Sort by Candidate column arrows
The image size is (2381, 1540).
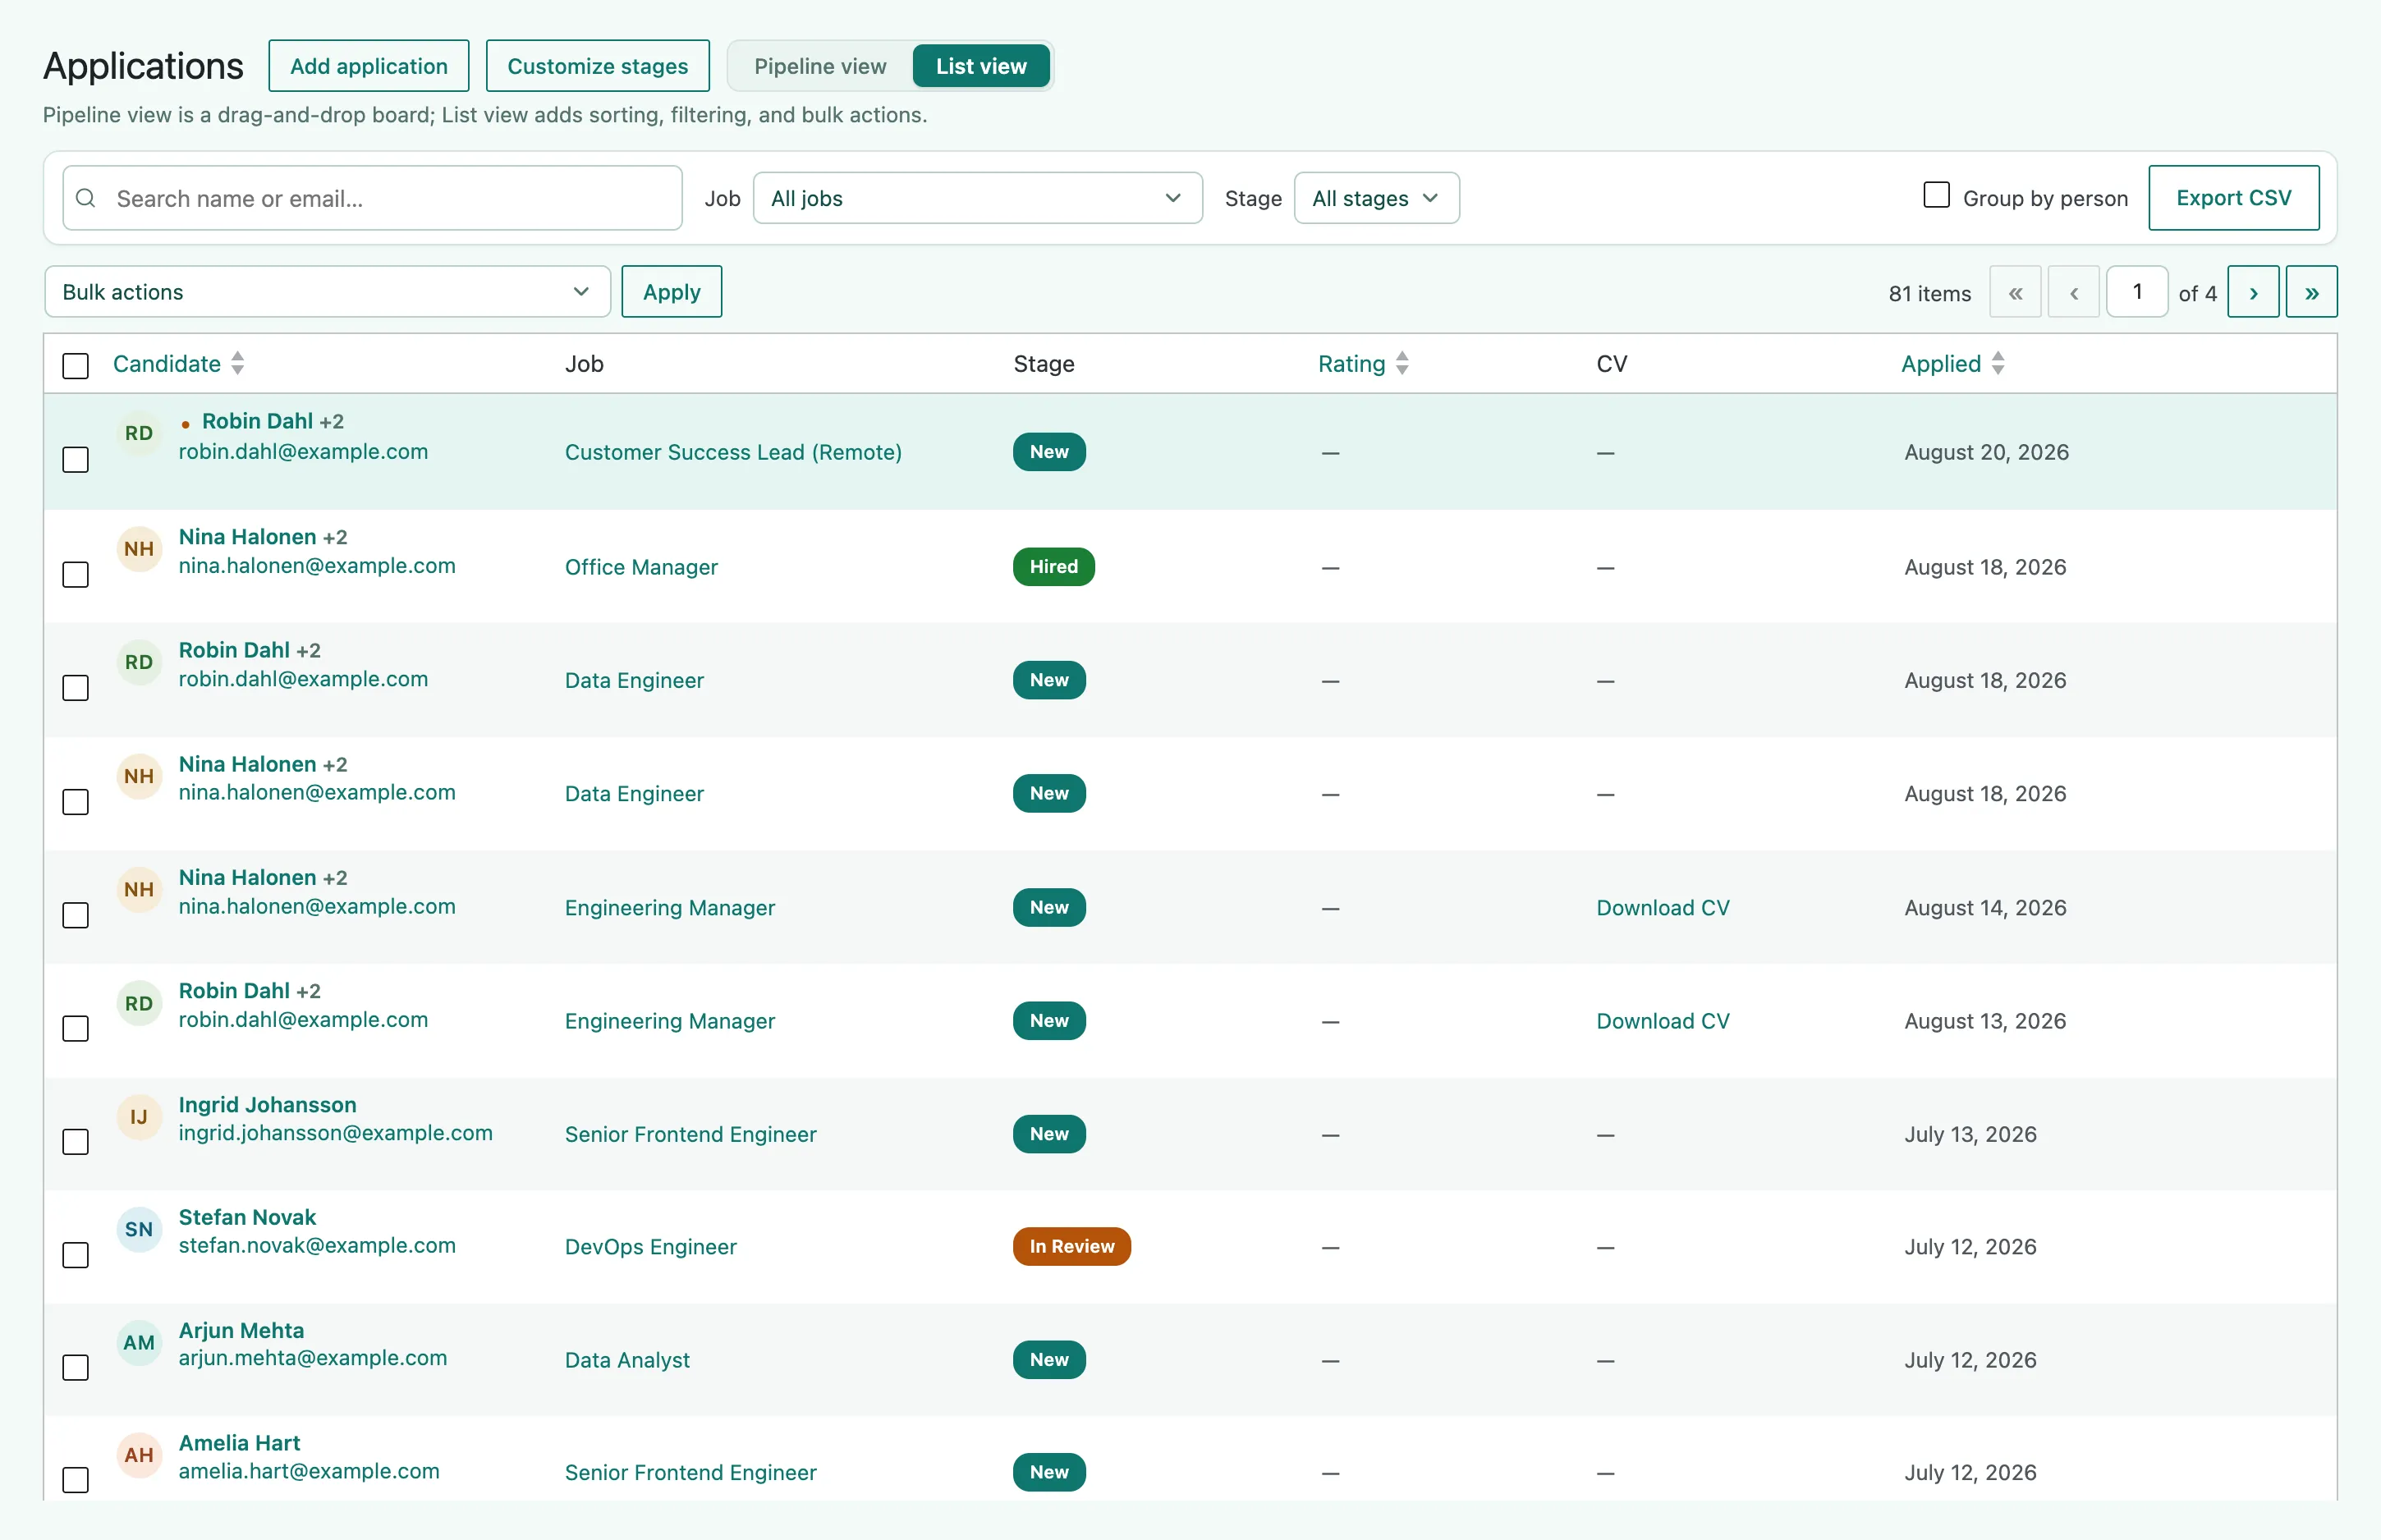pos(238,363)
